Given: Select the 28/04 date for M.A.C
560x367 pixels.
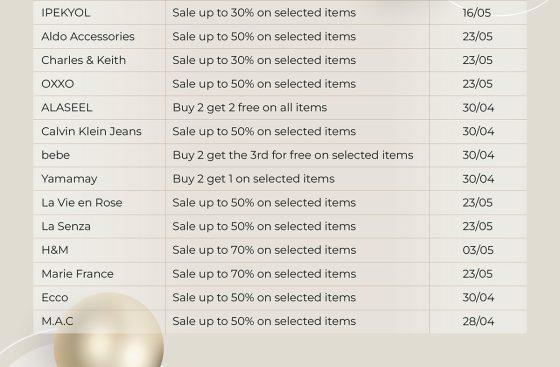Looking at the screenshot, I should (x=478, y=321).
